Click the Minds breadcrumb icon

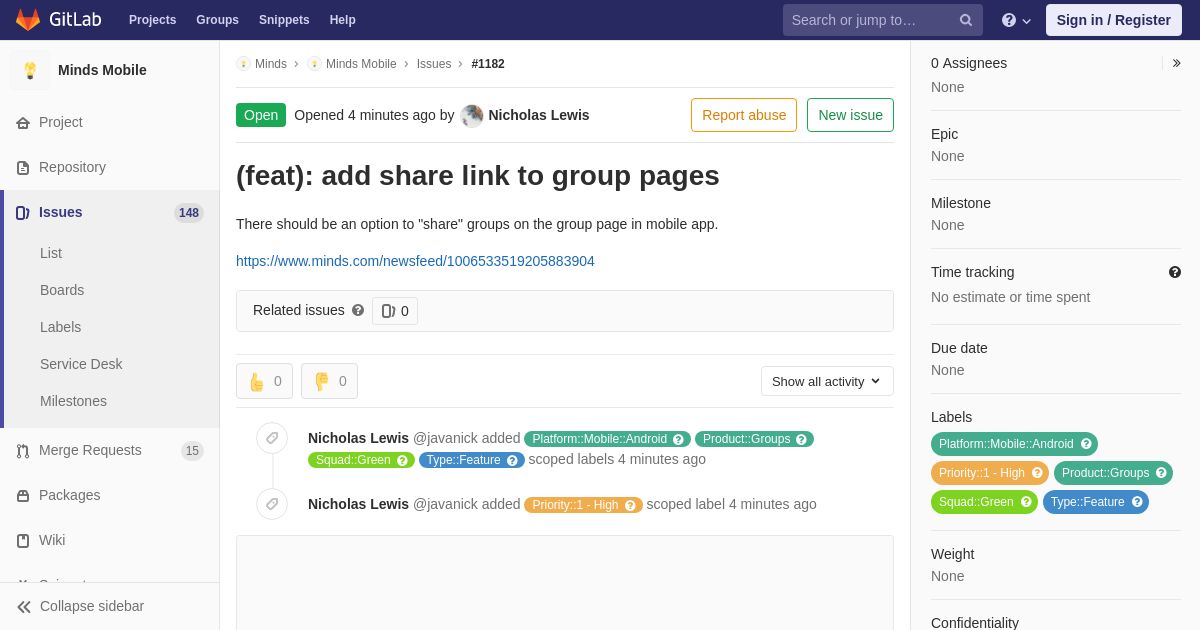[243, 64]
